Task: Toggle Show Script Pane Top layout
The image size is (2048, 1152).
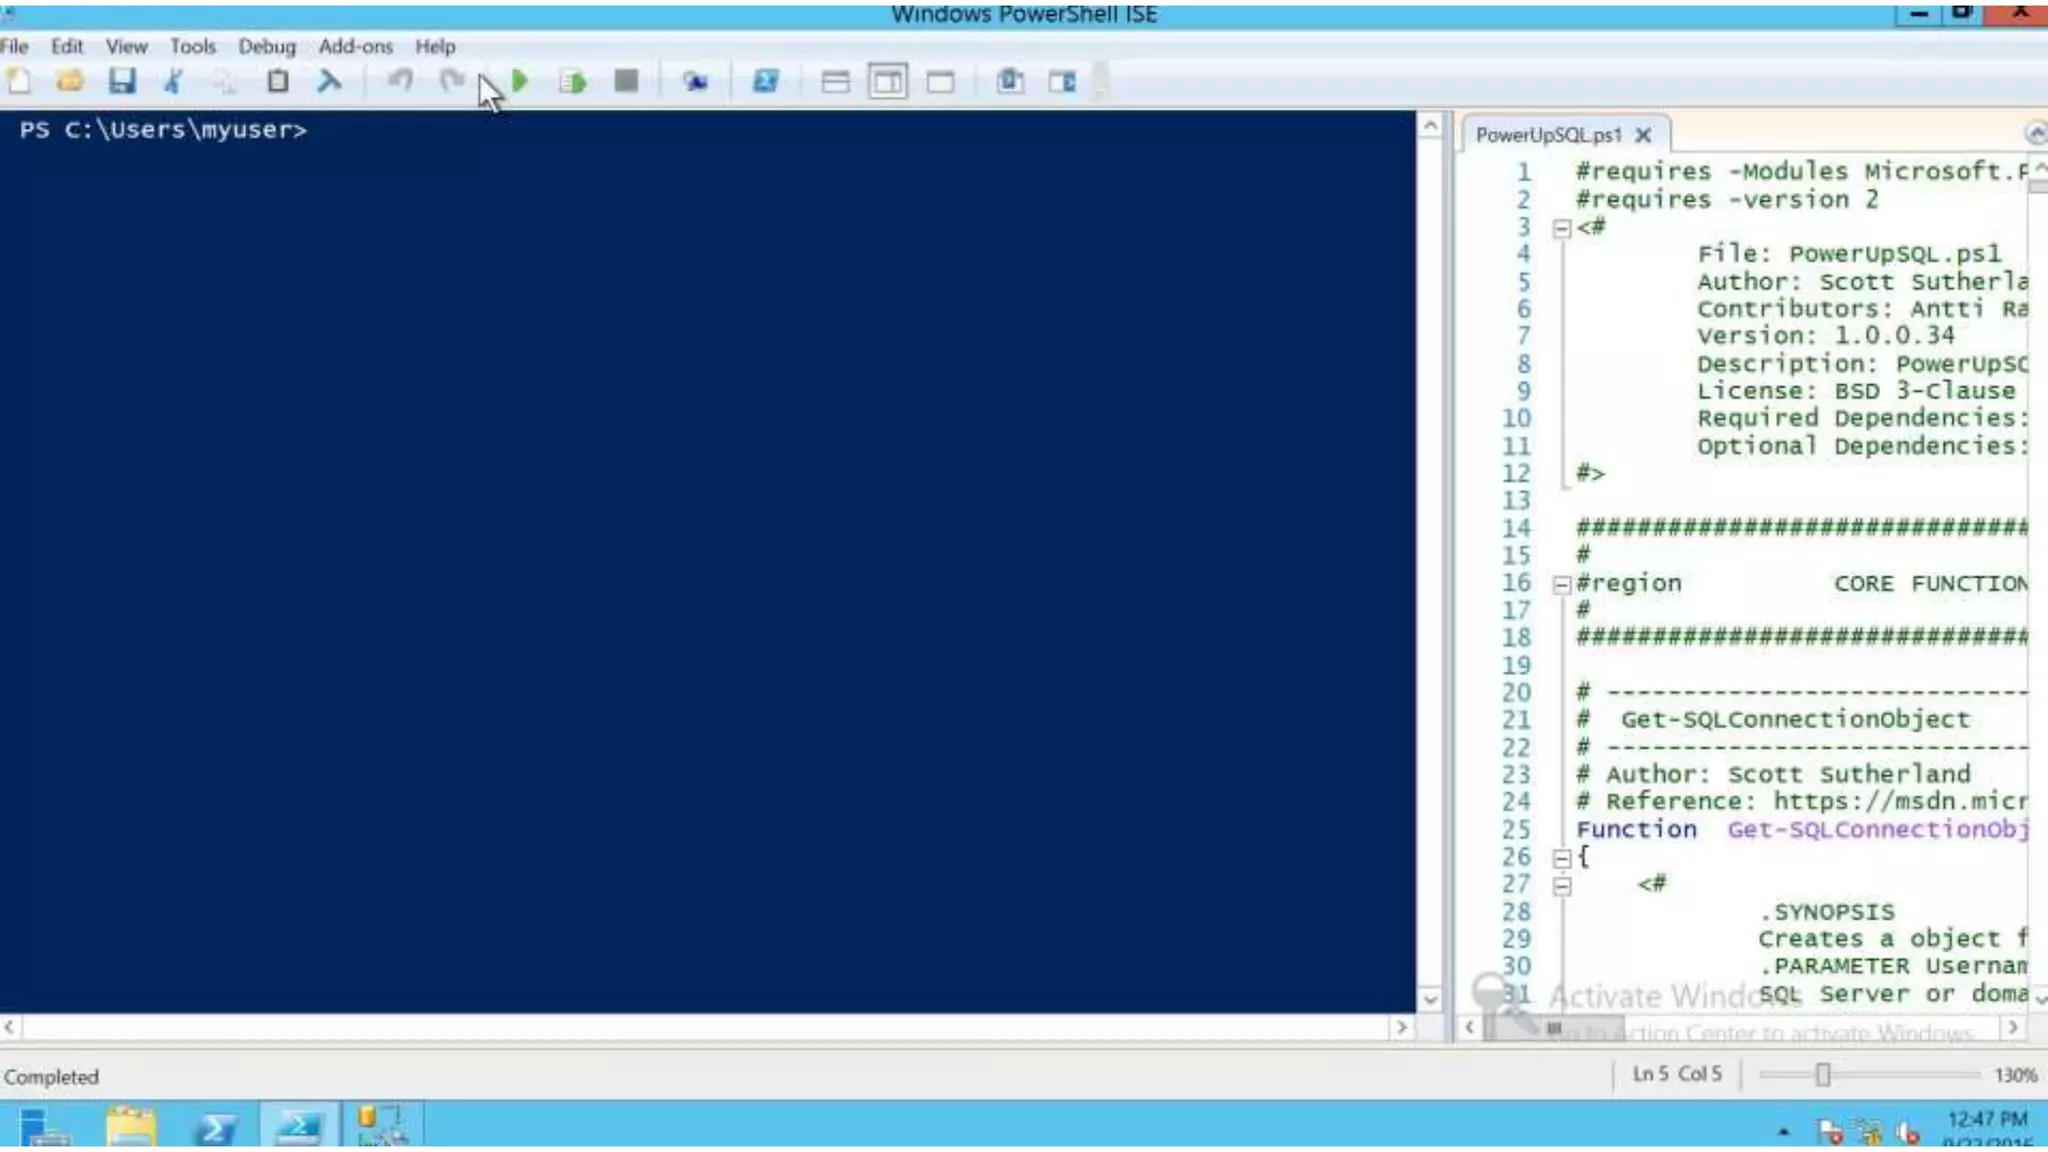Action: (x=835, y=81)
